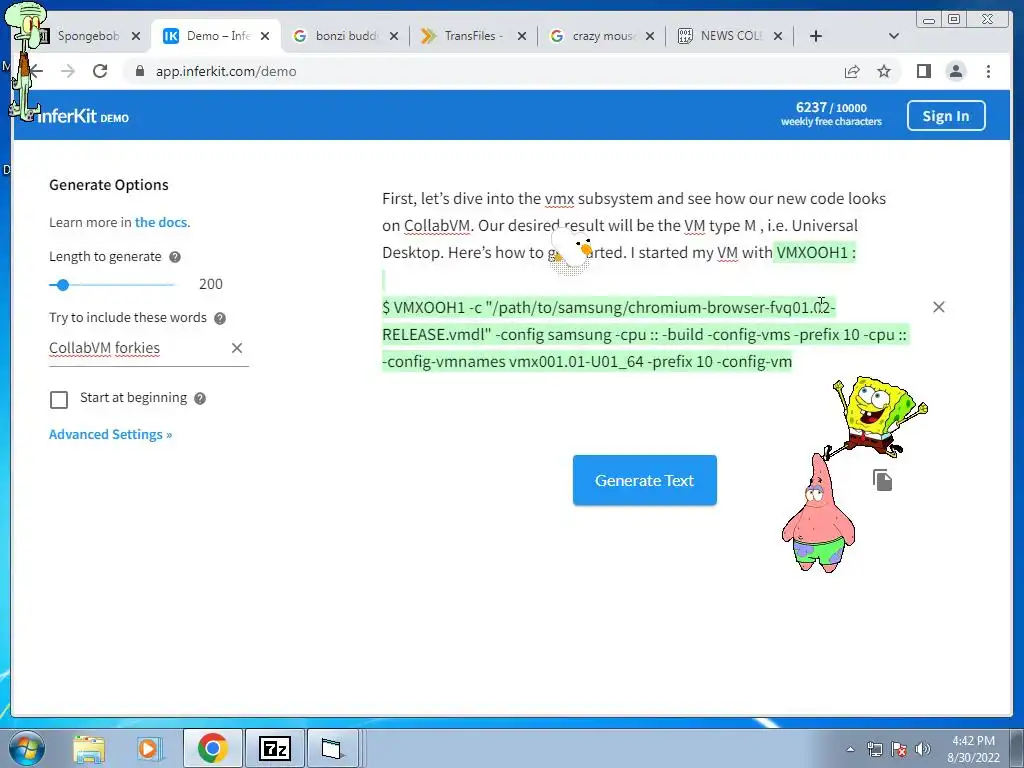Open the browser side panel icon

[923, 71]
